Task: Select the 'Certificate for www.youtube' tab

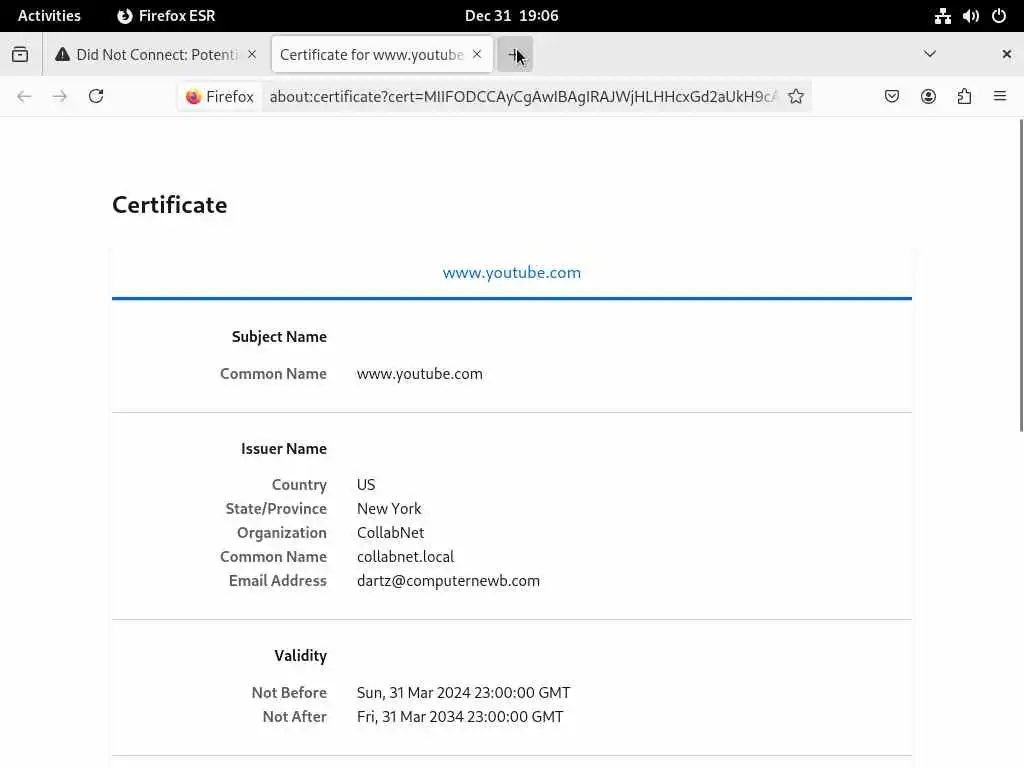Action: pos(382,54)
